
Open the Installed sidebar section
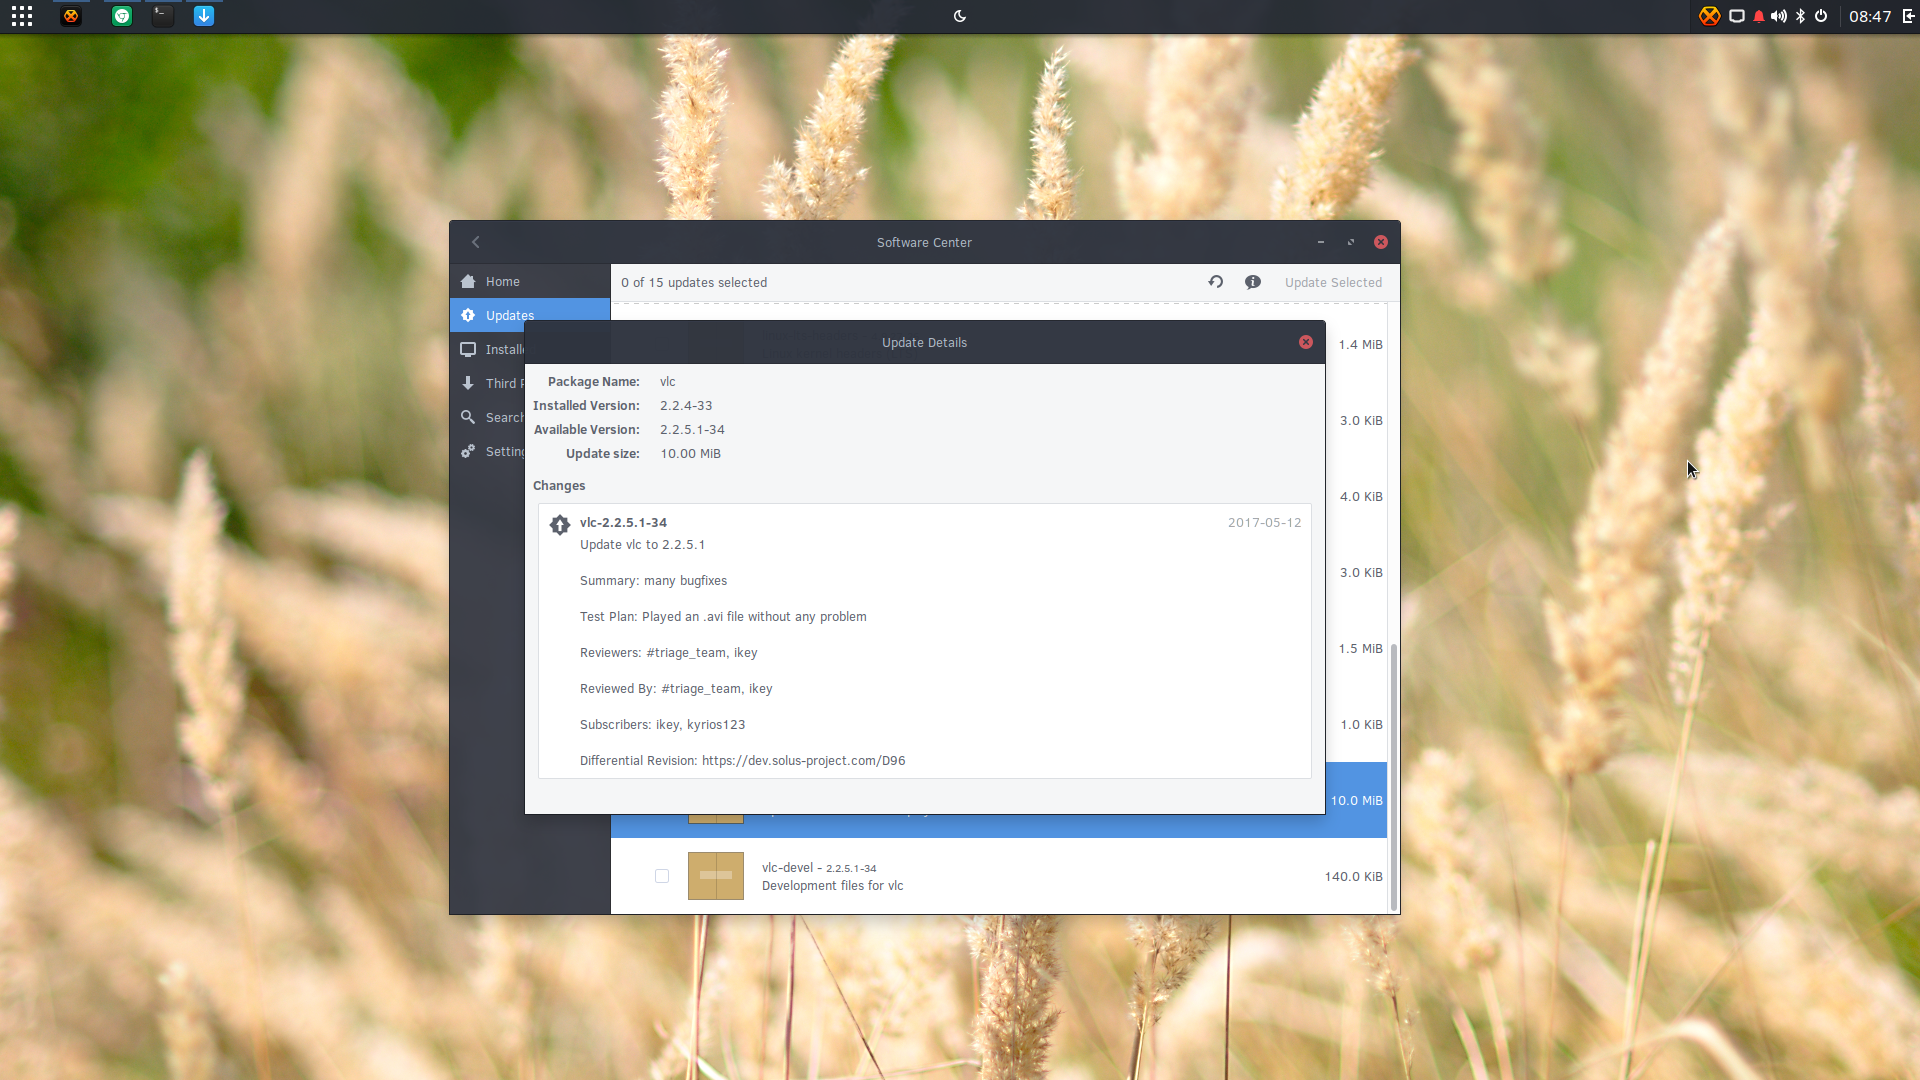tap(487, 349)
